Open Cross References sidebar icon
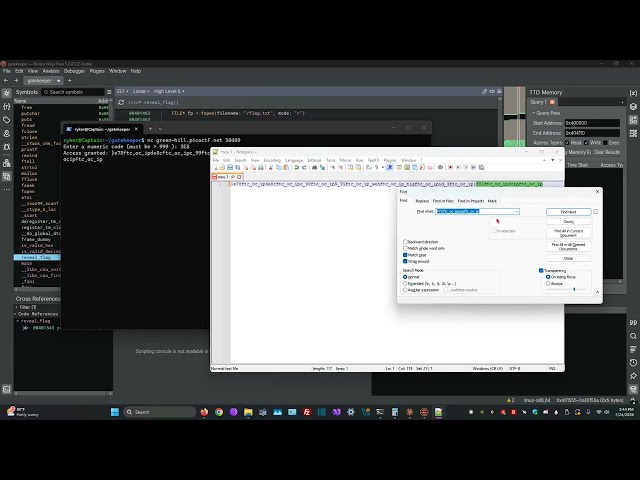 (7, 176)
